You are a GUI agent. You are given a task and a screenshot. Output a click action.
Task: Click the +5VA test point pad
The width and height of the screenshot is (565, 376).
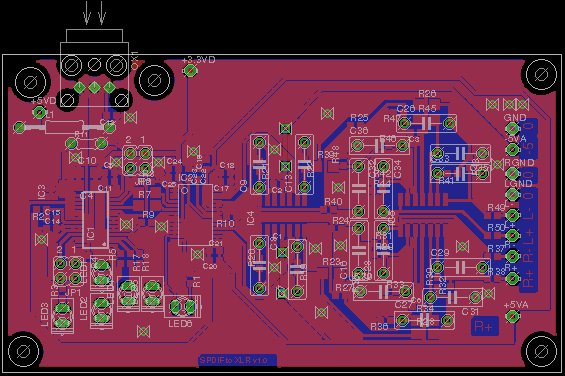(512, 317)
